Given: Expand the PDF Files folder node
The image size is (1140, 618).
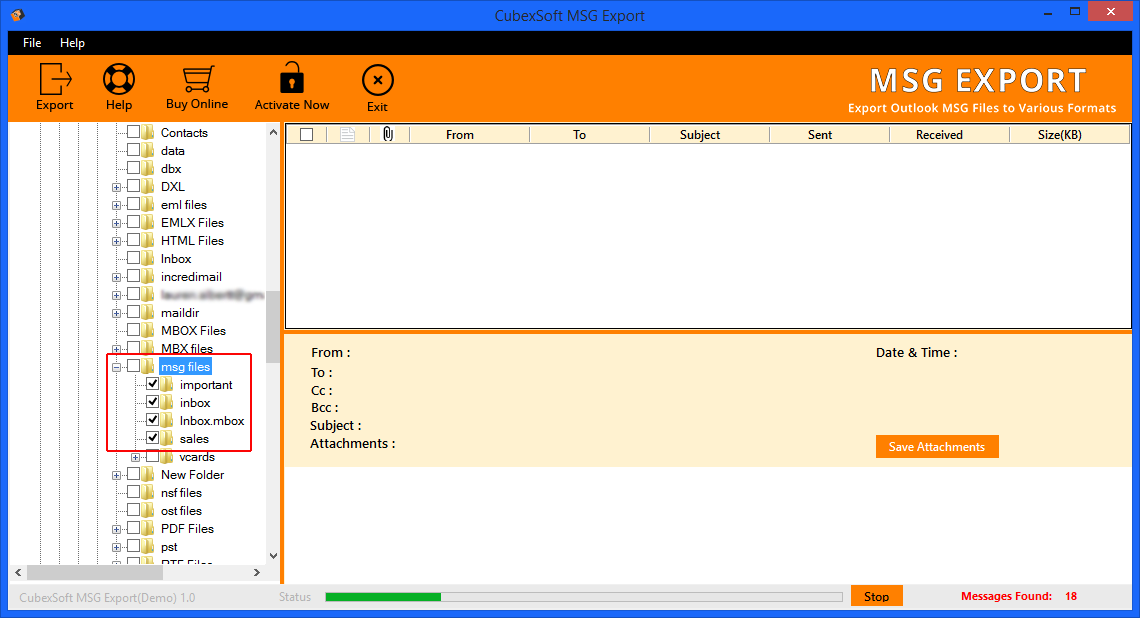Looking at the screenshot, I should coord(116,529).
